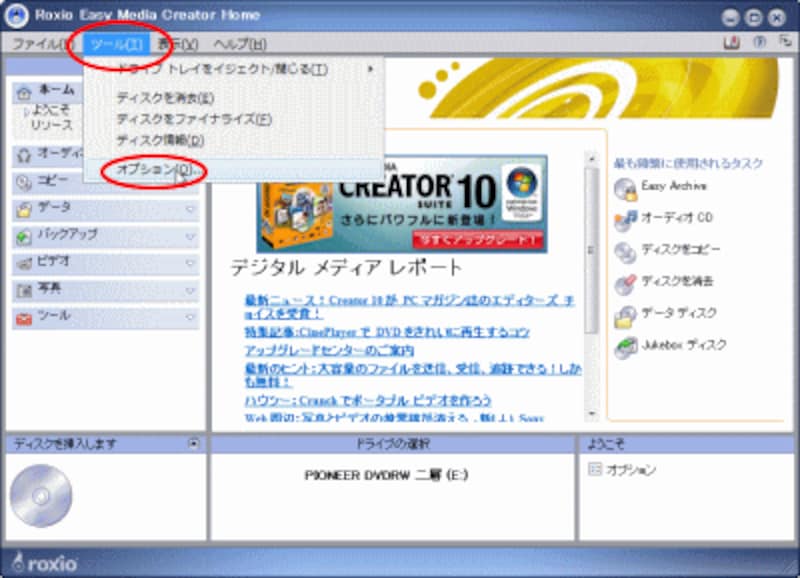
Task: Click the options icon in ようこそ panel
Action: (x=594, y=469)
